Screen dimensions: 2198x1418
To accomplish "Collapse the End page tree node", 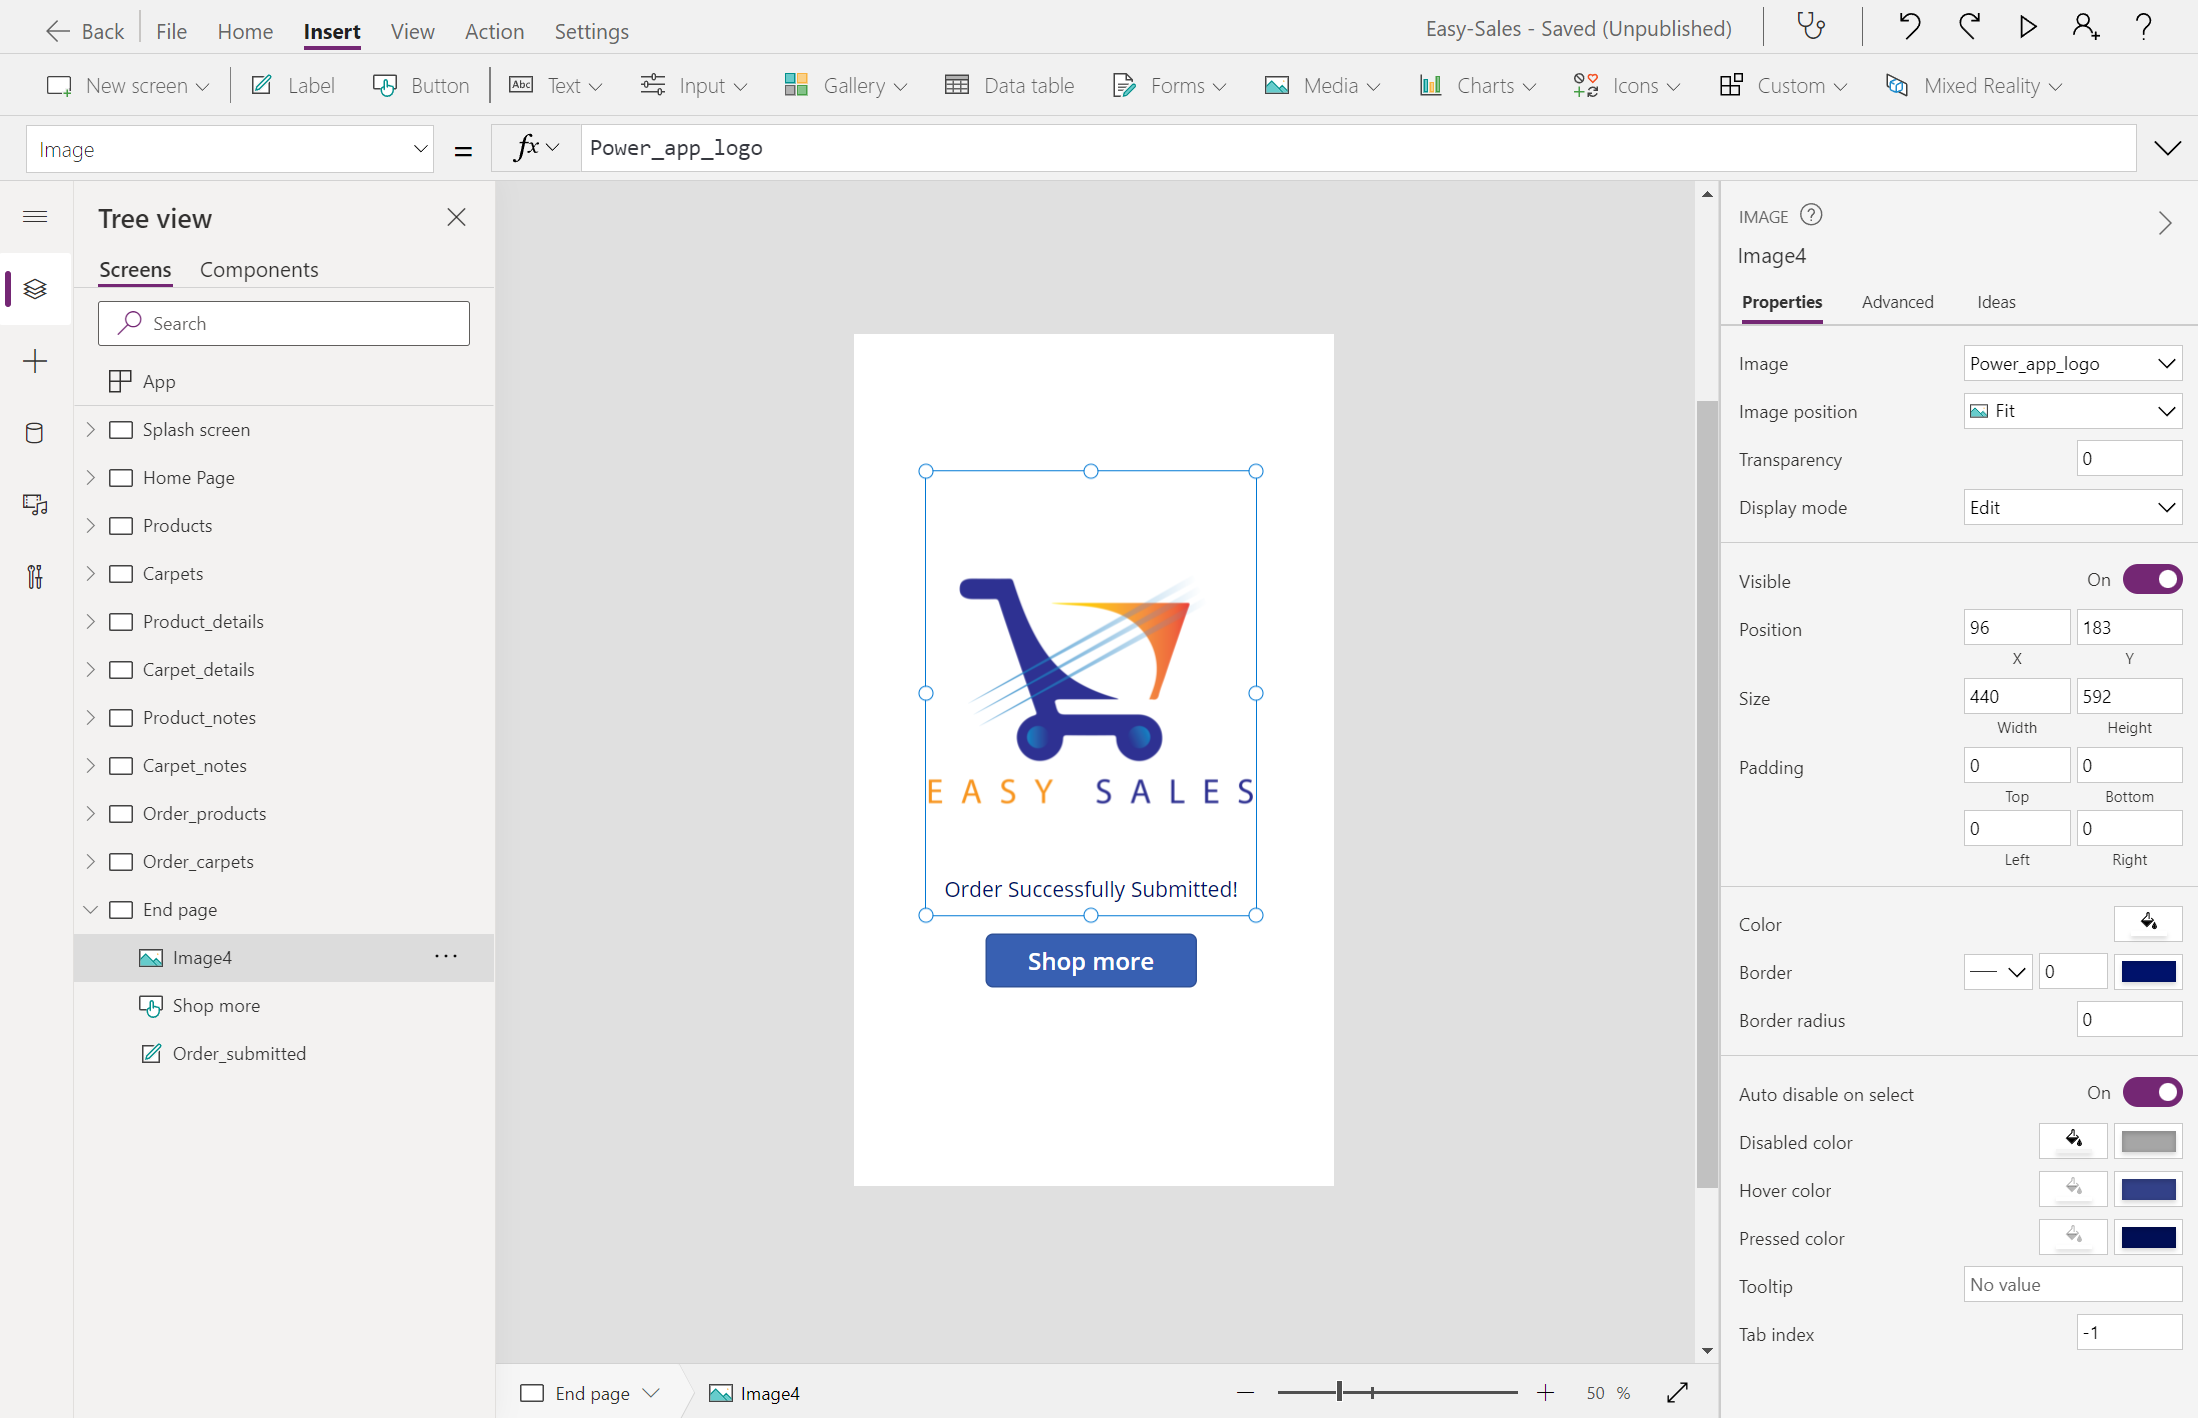I will [x=91, y=910].
